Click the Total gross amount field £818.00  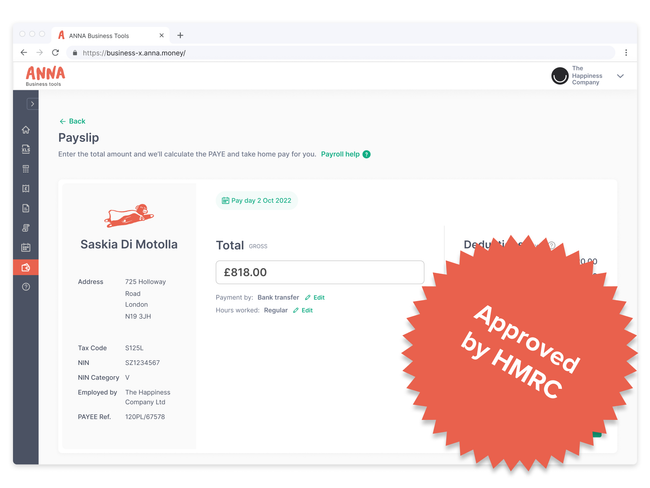(x=320, y=272)
